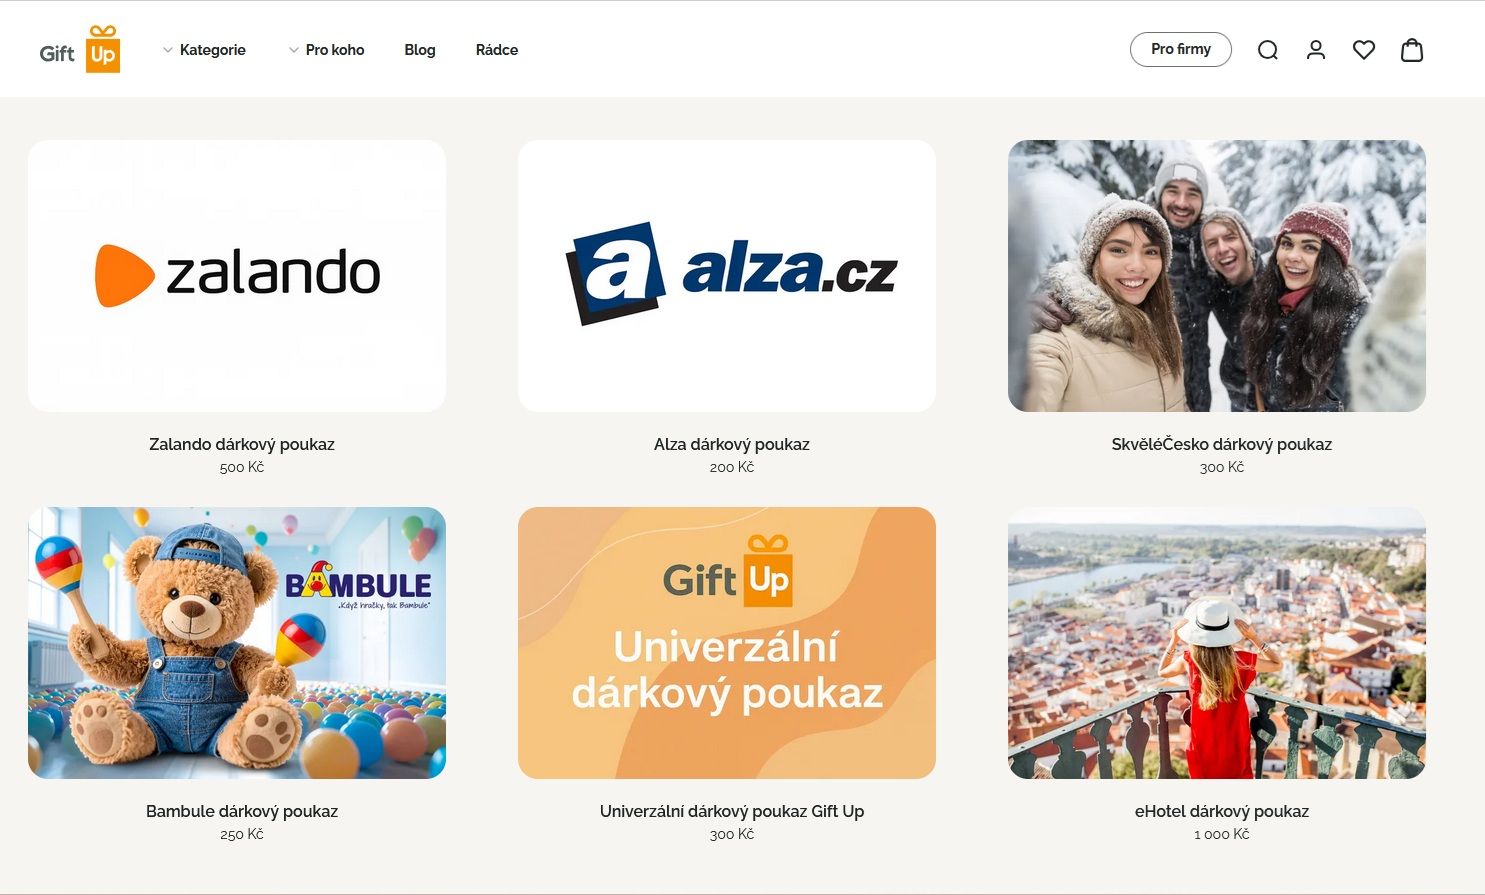The height and width of the screenshot is (895, 1485).
Task: Open the user account icon
Action: click(1316, 50)
